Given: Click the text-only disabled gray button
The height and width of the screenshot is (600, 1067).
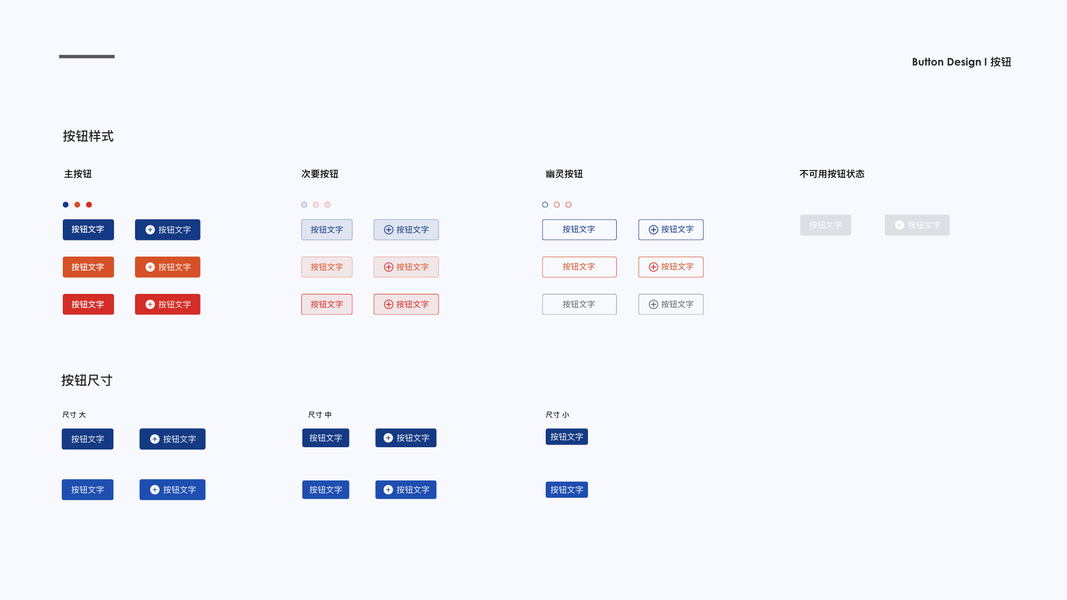Looking at the screenshot, I should point(825,225).
